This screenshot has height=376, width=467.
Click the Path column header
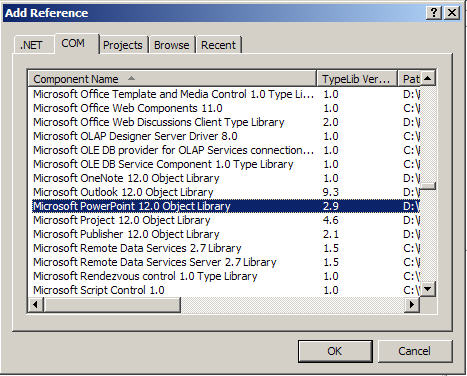409,79
